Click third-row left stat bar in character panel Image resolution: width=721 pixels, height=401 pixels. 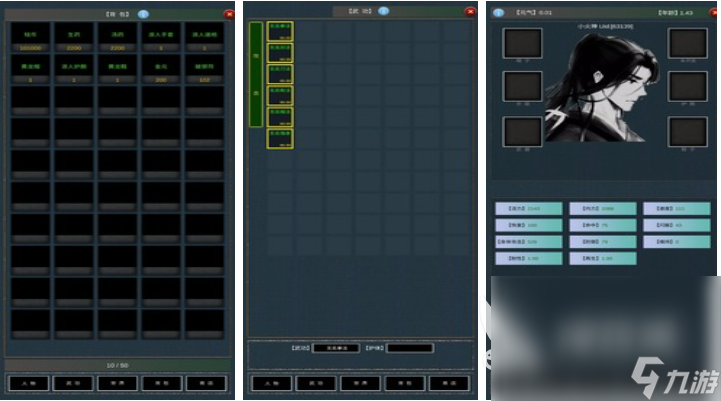[529, 242]
